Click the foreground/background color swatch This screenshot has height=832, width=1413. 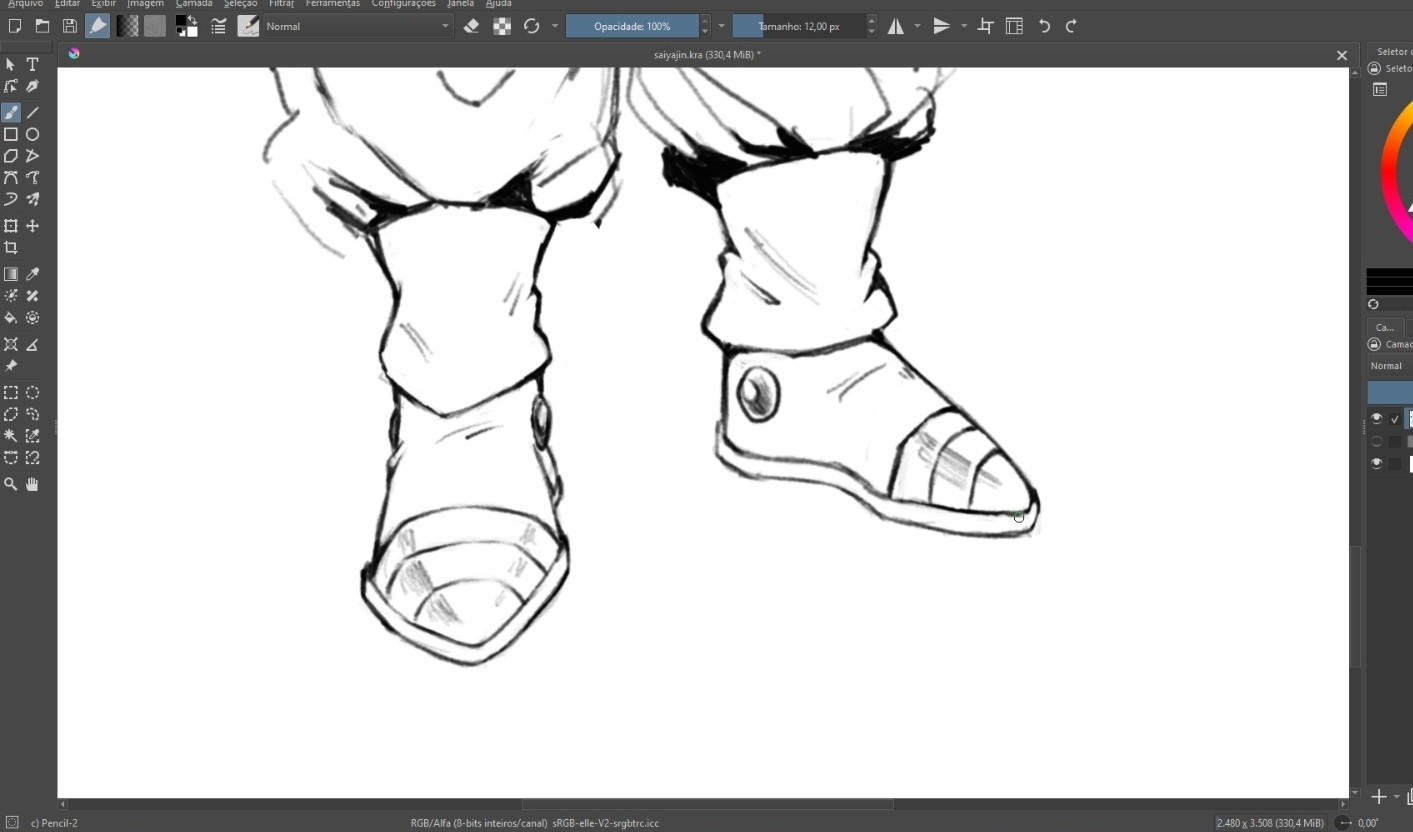pos(186,26)
